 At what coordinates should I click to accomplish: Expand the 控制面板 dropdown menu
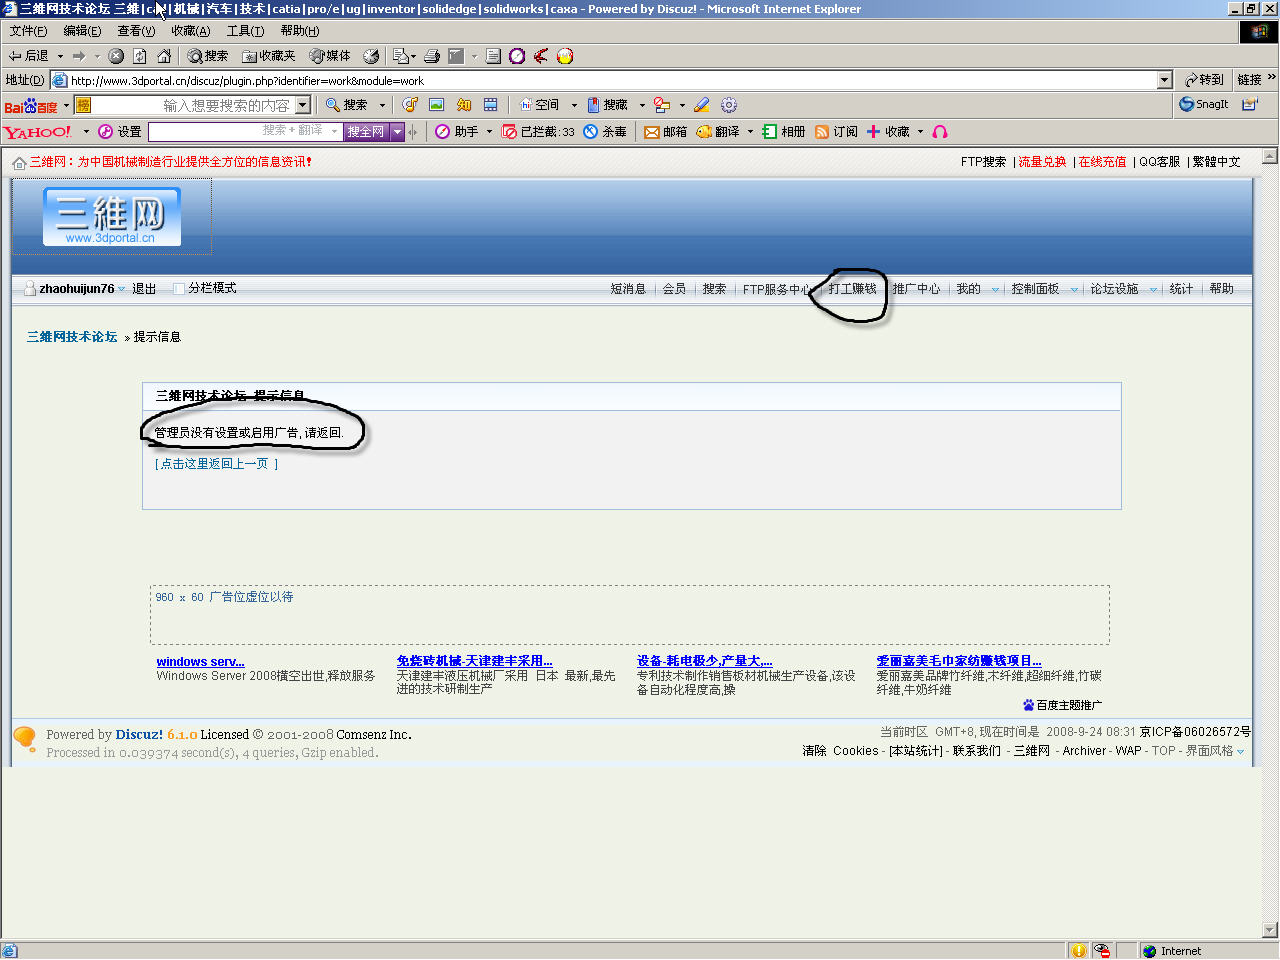[x=1074, y=290]
